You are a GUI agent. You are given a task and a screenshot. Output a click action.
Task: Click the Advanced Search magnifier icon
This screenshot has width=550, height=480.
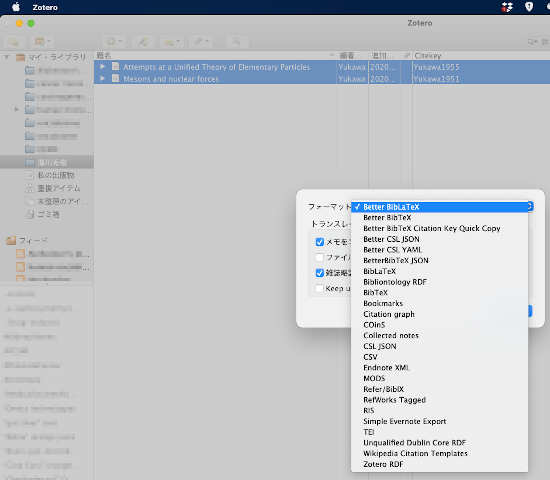[x=237, y=41]
